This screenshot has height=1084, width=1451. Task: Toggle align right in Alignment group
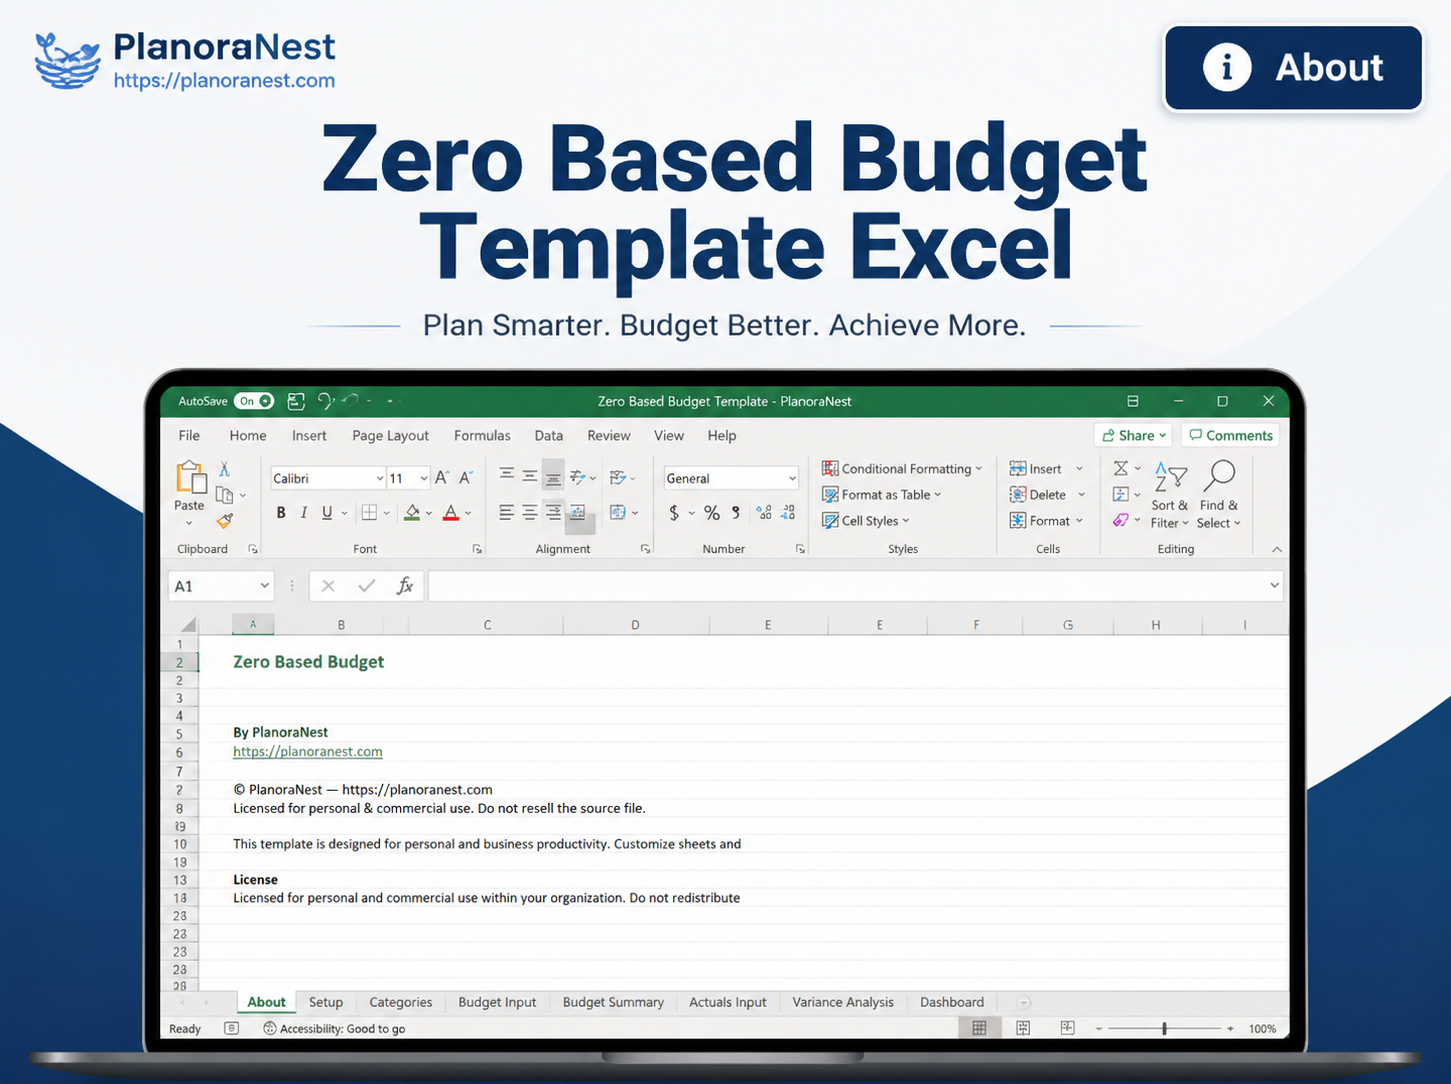pyautogui.click(x=553, y=513)
